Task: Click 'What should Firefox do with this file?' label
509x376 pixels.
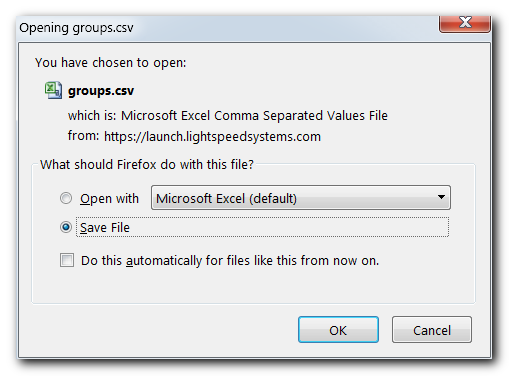Action: [147, 165]
